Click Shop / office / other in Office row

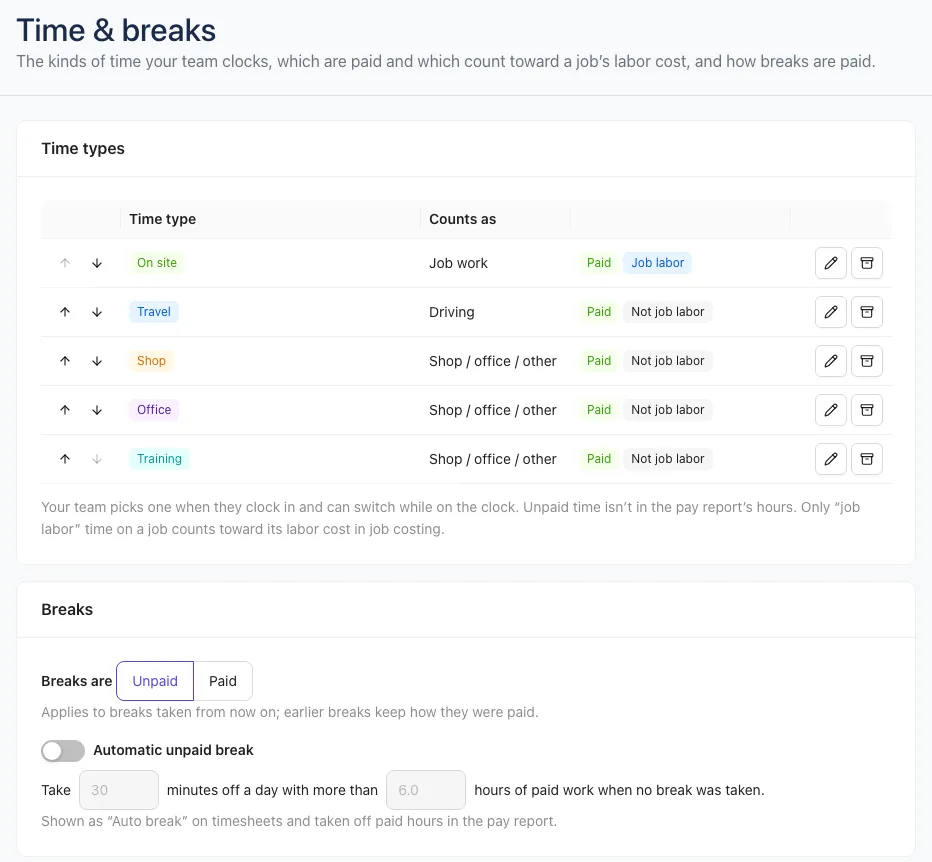coord(493,411)
